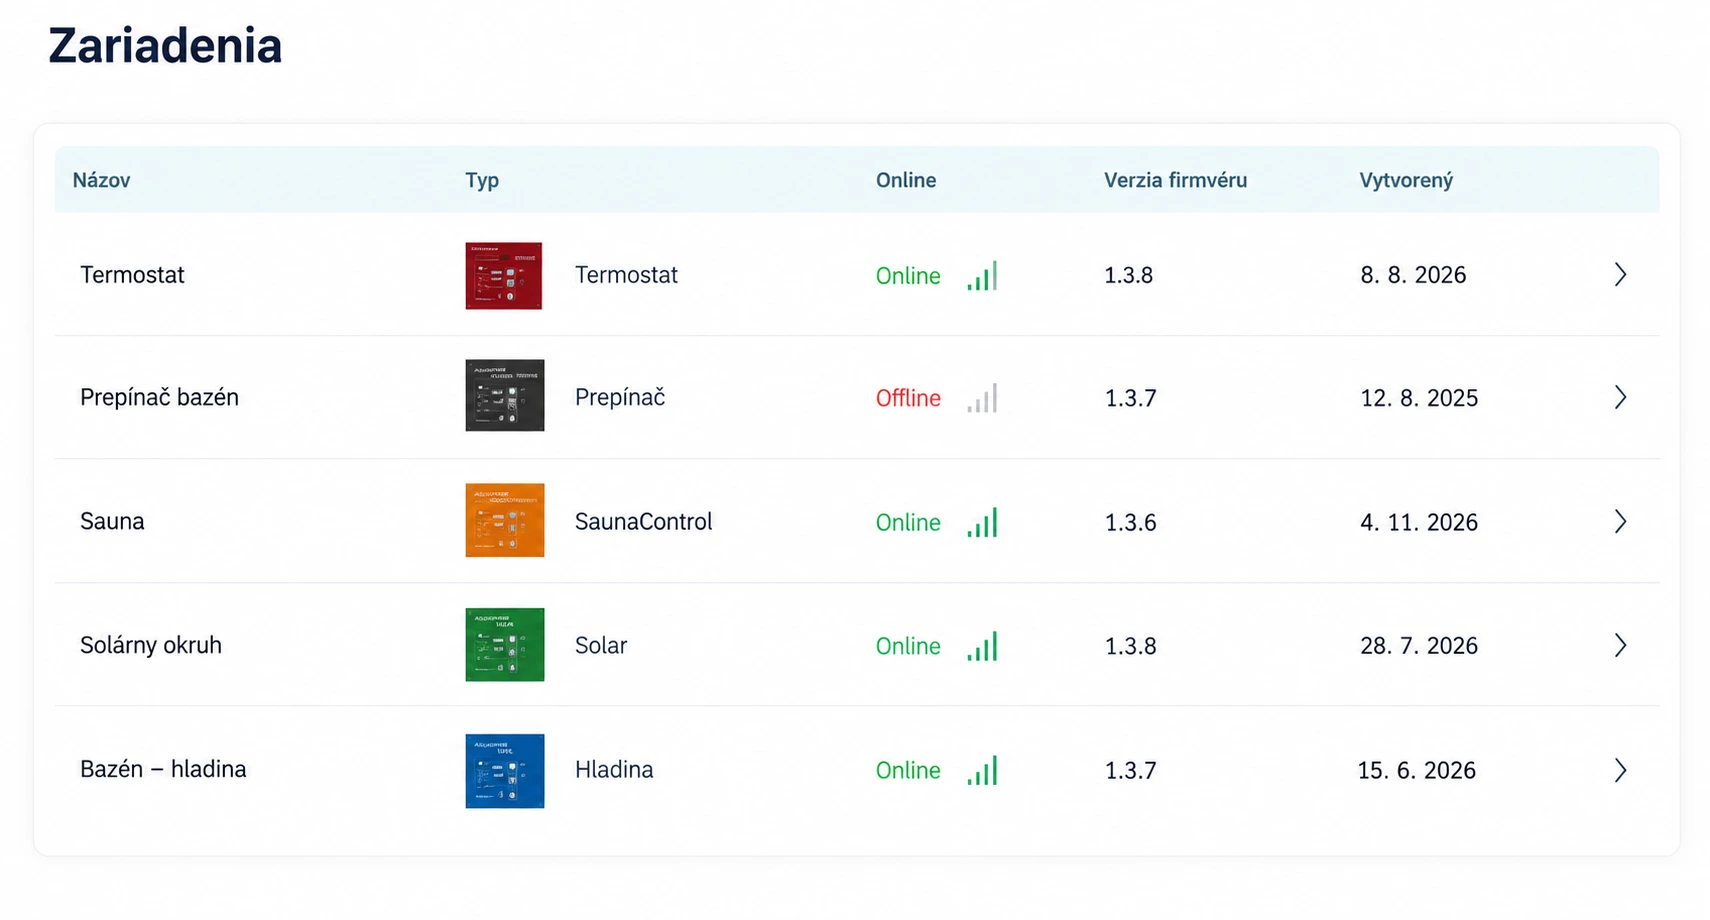Expand the Prepínač bazén row chevron
Screen dimensions: 1710x920
(x=1620, y=397)
